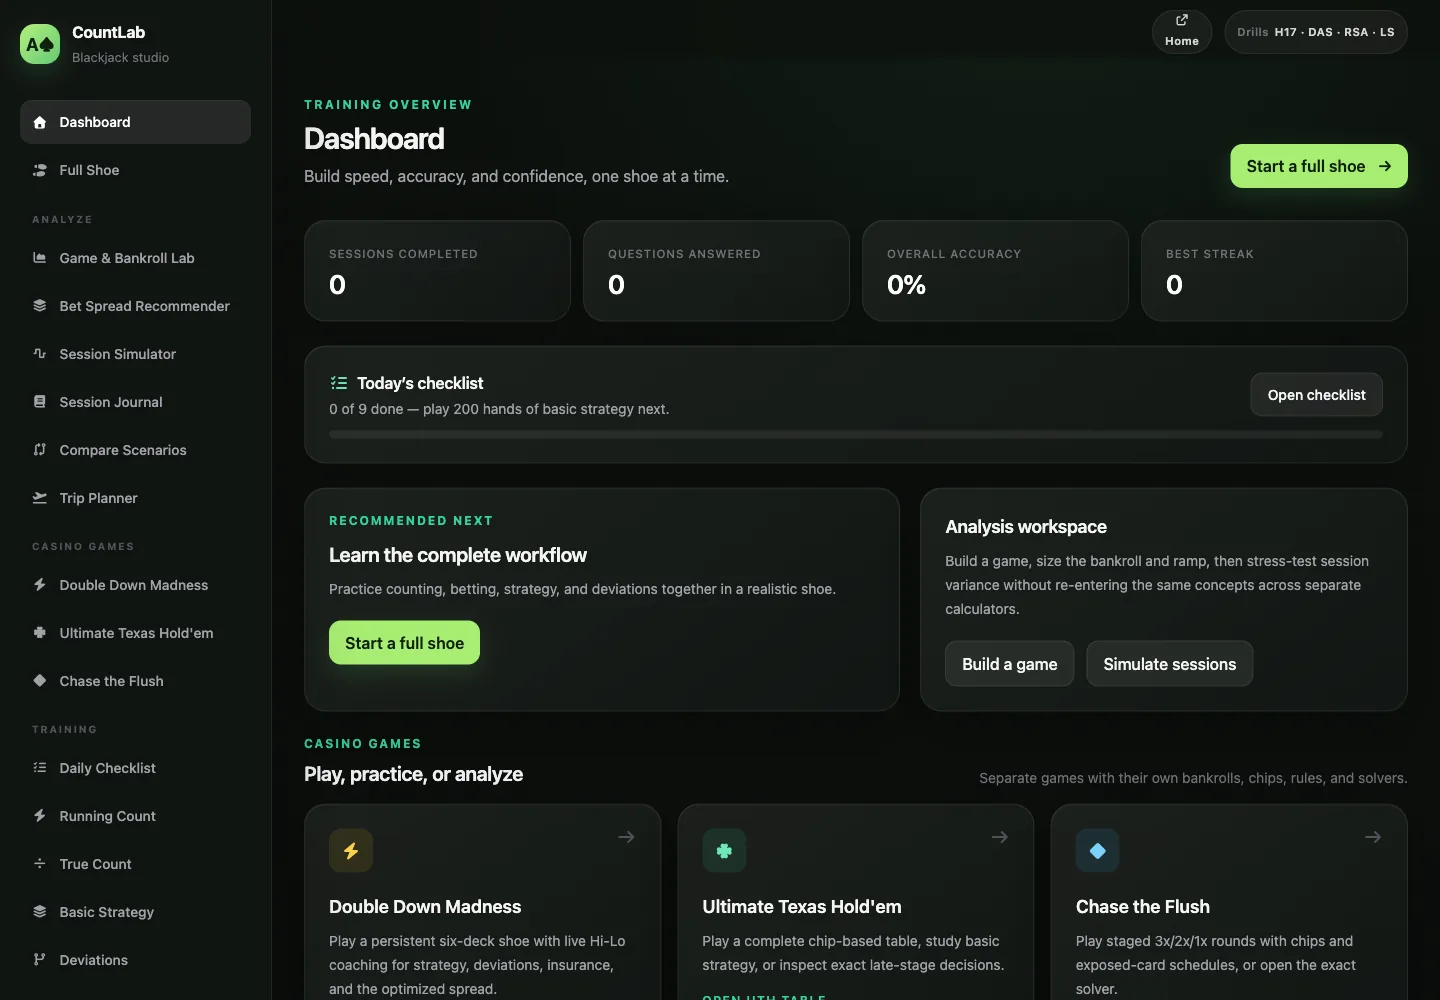Click the Double Down Madness bolt icon in sidebar
1440x1000 pixels.
[x=40, y=585]
